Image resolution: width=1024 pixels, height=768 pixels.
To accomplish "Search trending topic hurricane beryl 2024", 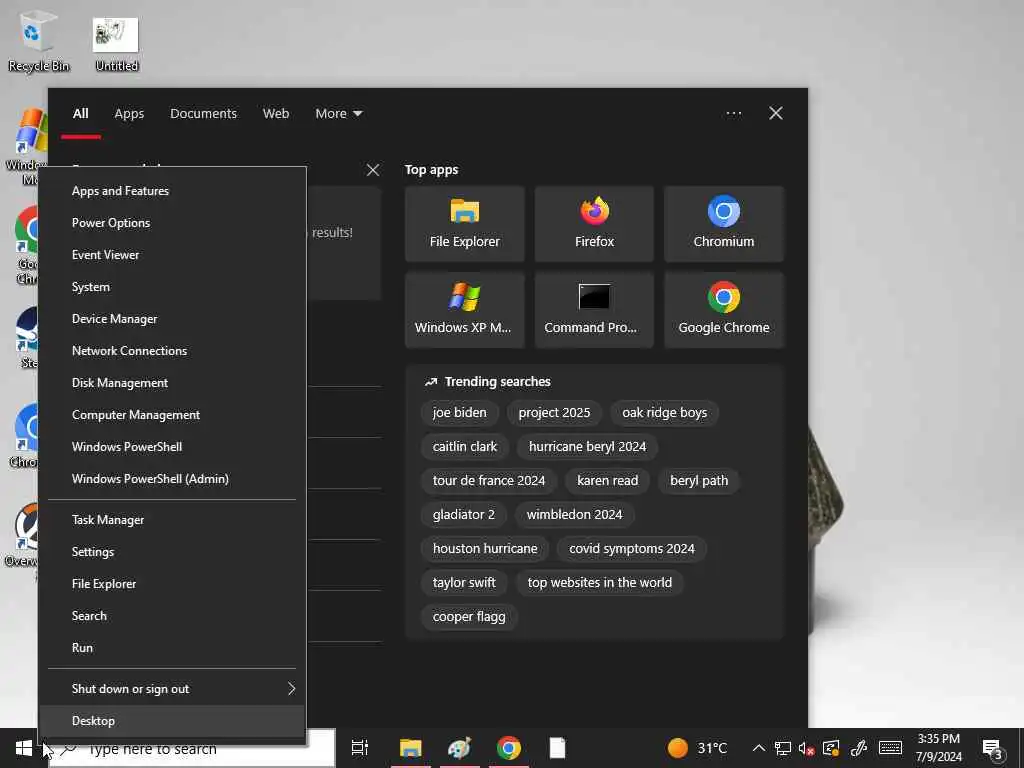I will pyautogui.click(x=588, y=447).
